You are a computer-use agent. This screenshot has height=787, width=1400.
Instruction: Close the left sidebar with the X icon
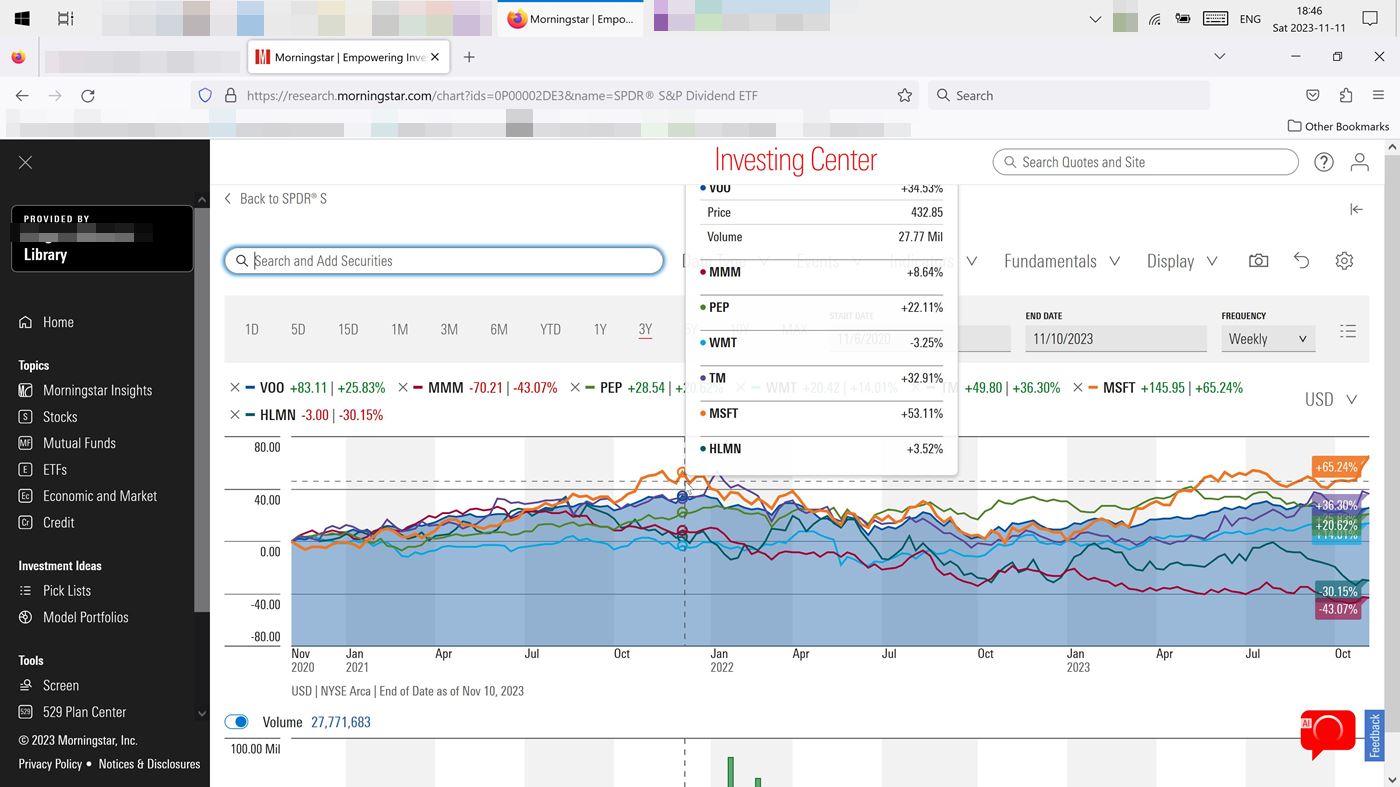(26, 162)
